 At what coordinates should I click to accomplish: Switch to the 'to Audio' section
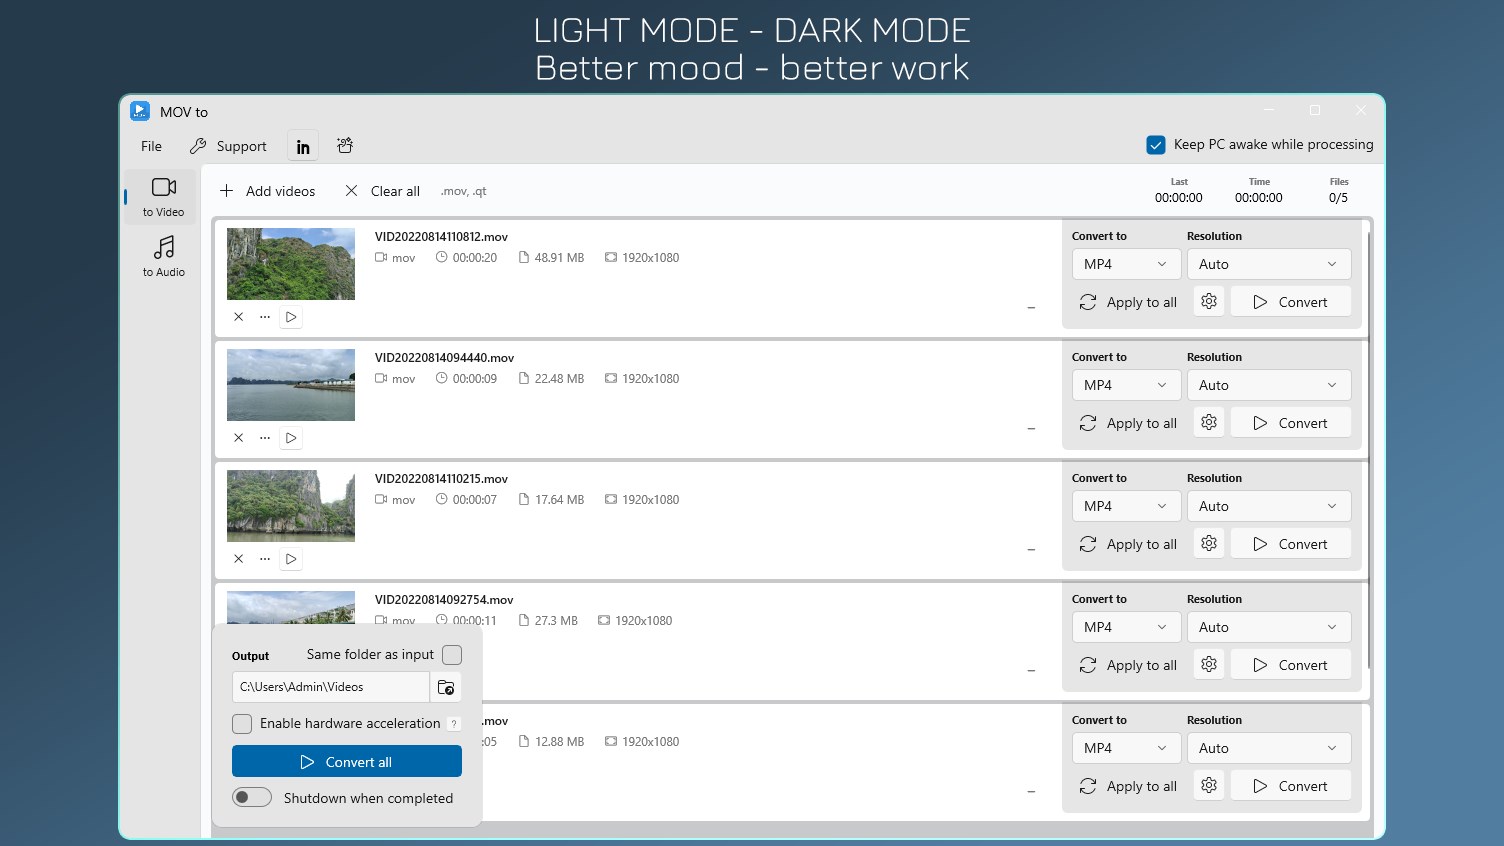click(x=161, y=256)
